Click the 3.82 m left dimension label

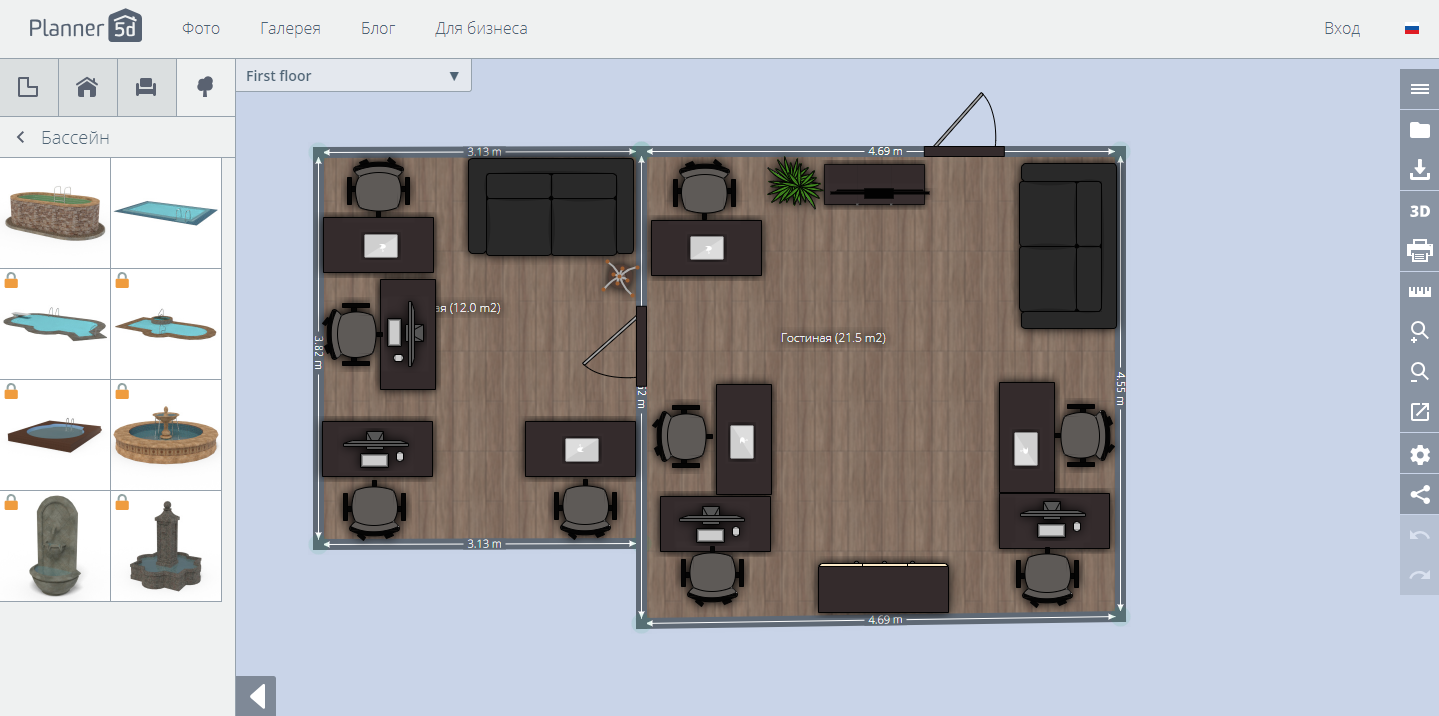click(x=318, y=352)
